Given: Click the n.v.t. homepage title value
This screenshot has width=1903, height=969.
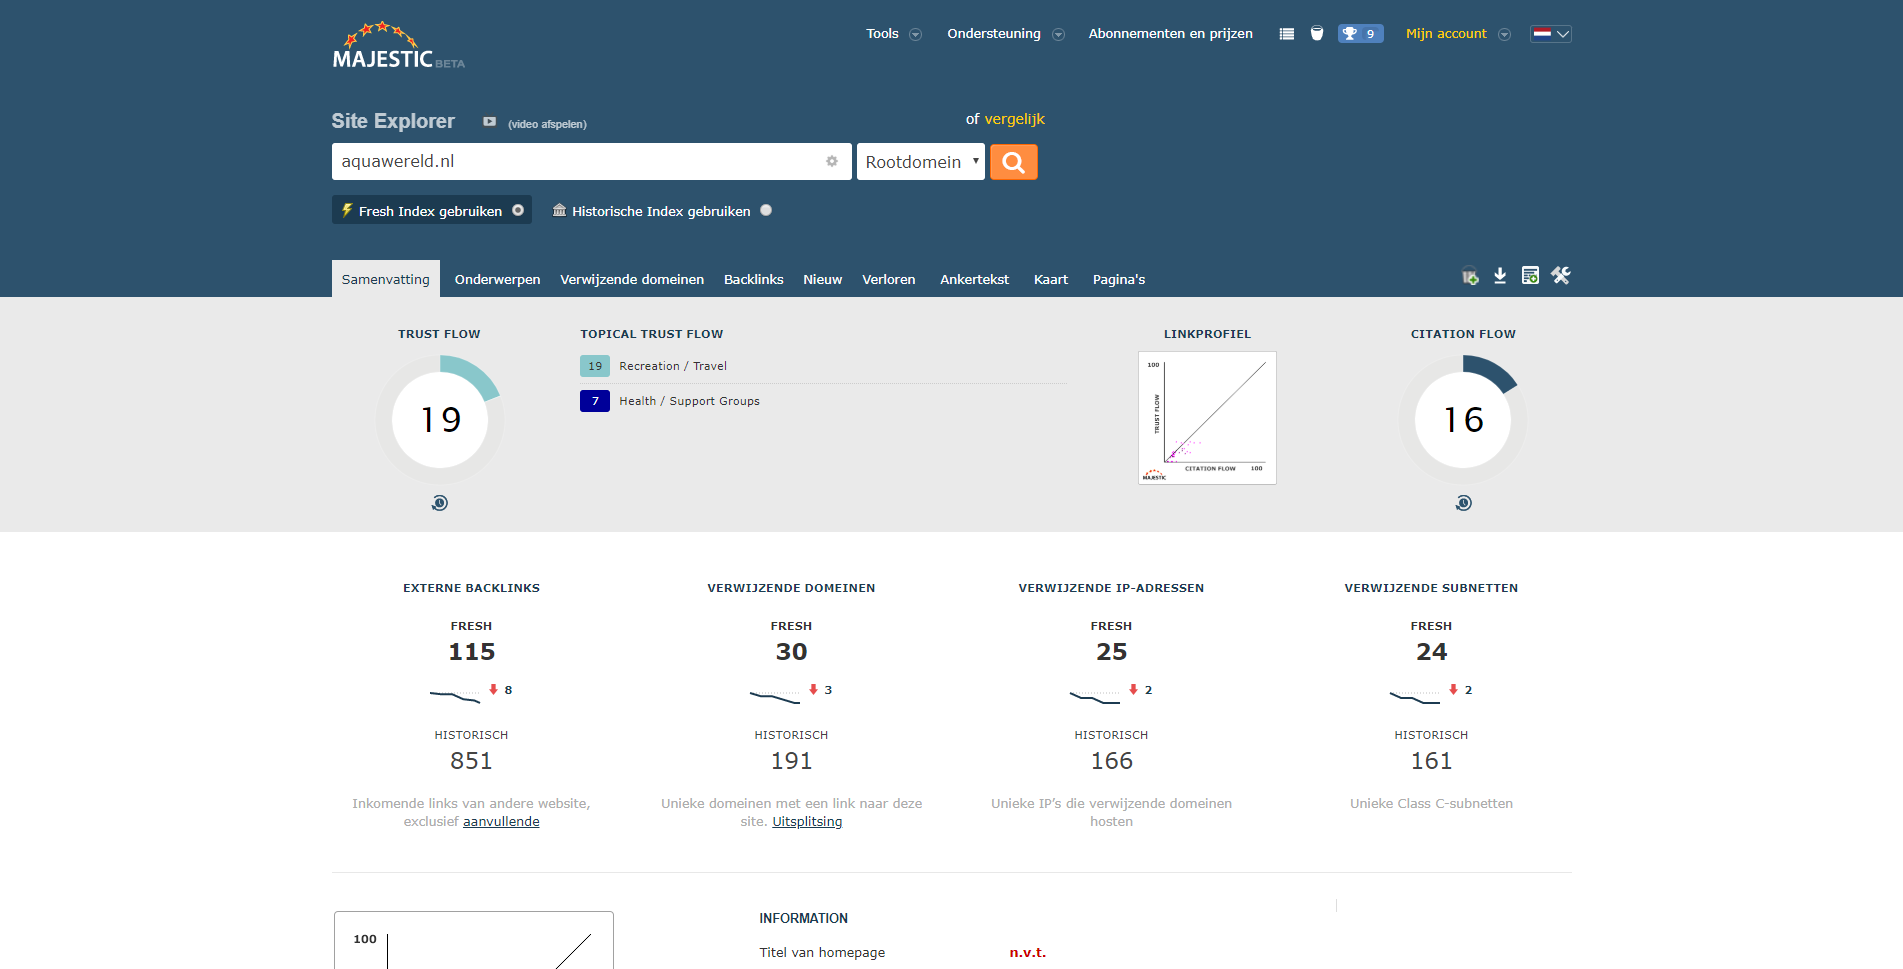Looking at the screenshot, I should (1027, 953).
